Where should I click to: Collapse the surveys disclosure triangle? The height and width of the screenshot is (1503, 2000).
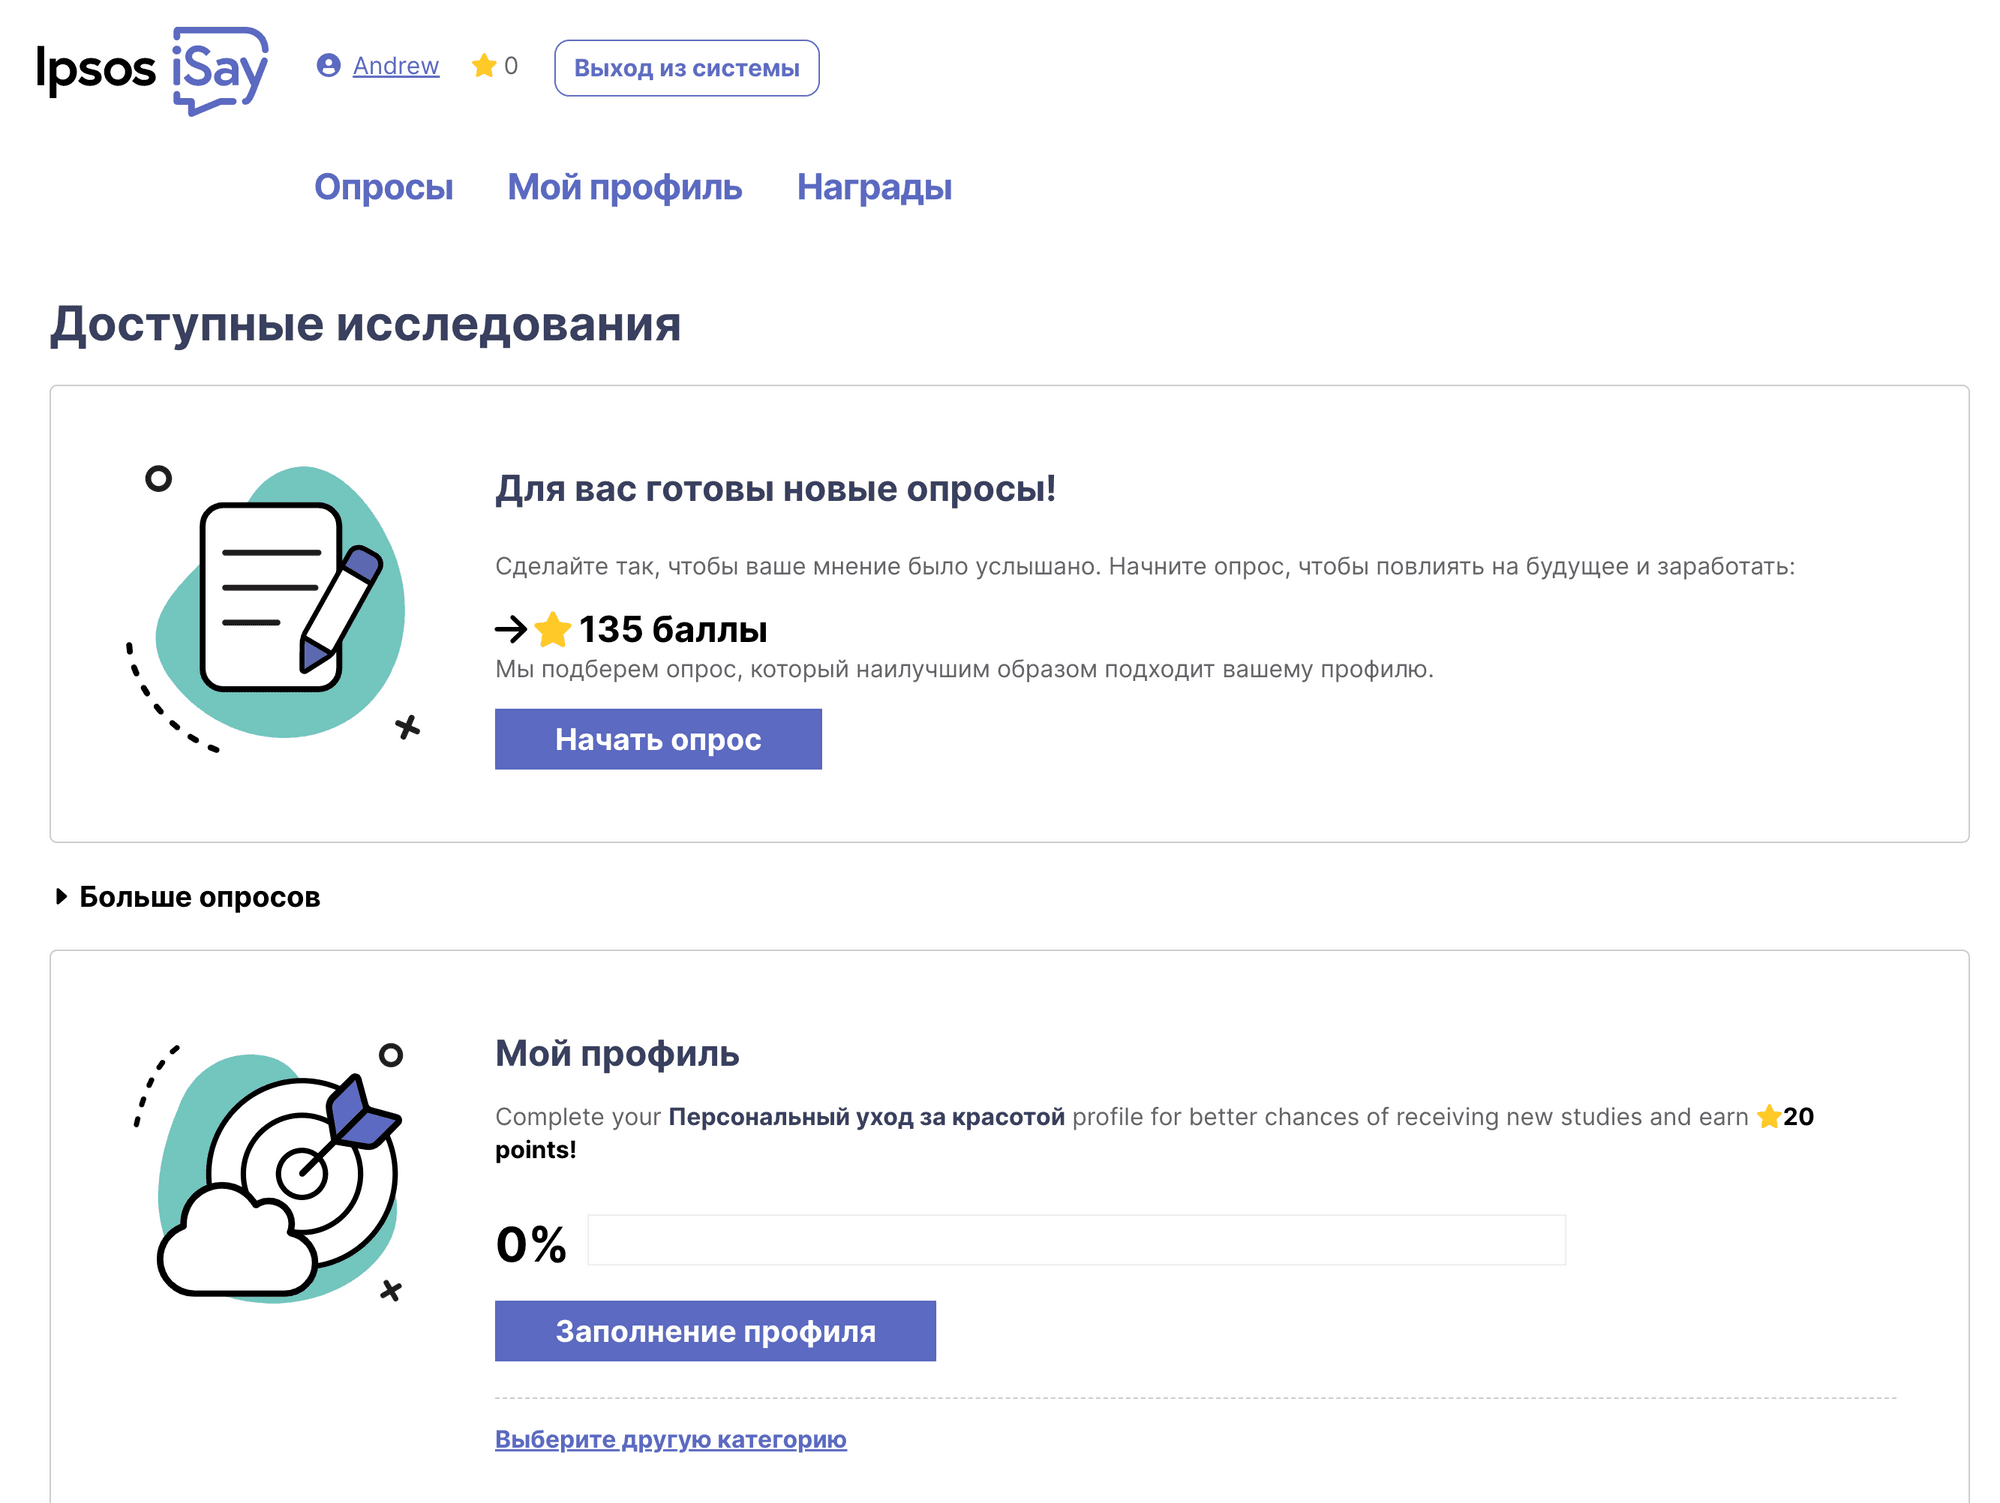[x=61, y=896]
